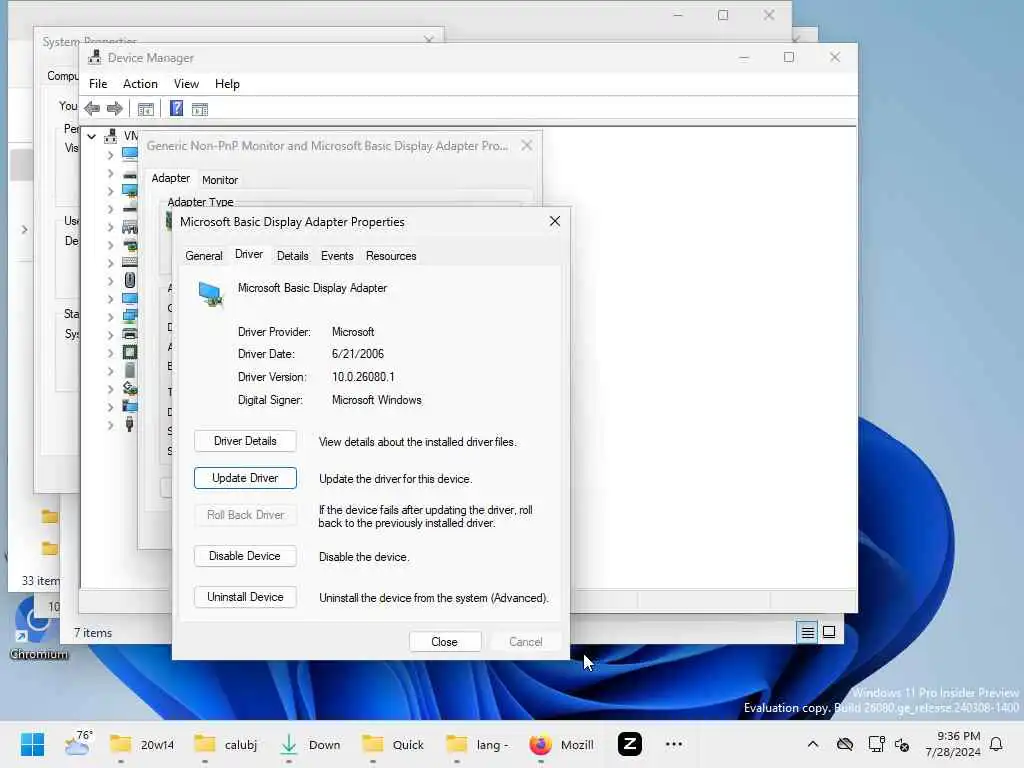This screenshot has width=1024, height=768.
Task: Open the taskbar clock showing 9:36 PM
Action: pos(953,744)
